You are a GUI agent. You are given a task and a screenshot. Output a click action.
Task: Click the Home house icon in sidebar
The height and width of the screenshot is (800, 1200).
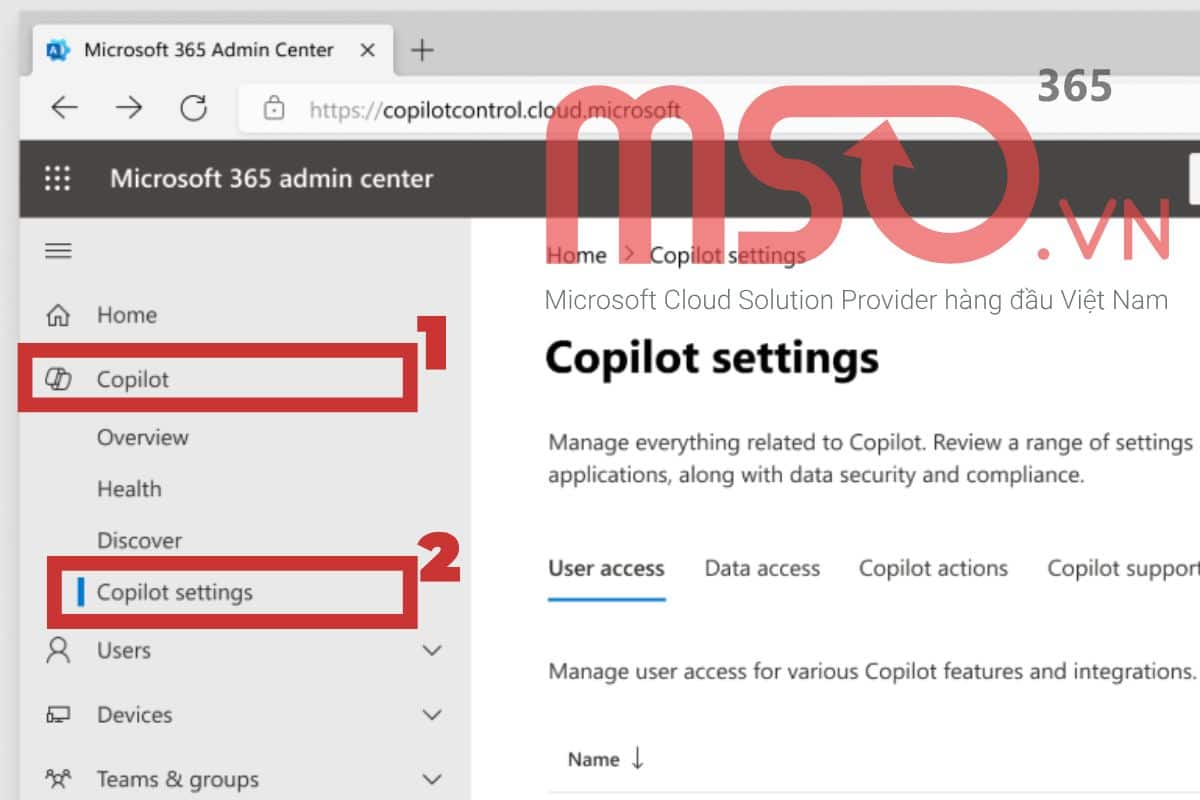59,315
